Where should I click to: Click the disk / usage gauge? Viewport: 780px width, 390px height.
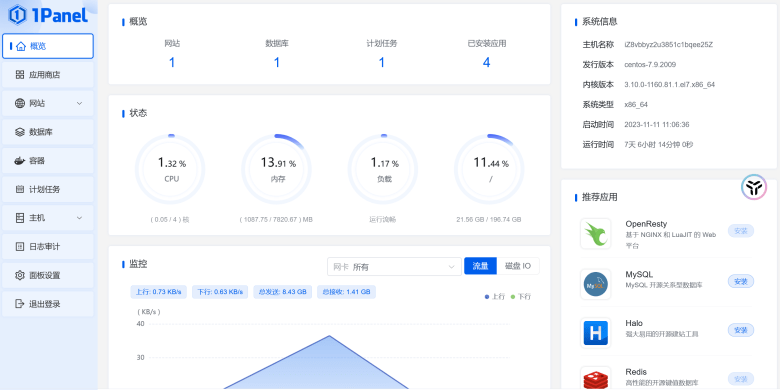(490, 169)
